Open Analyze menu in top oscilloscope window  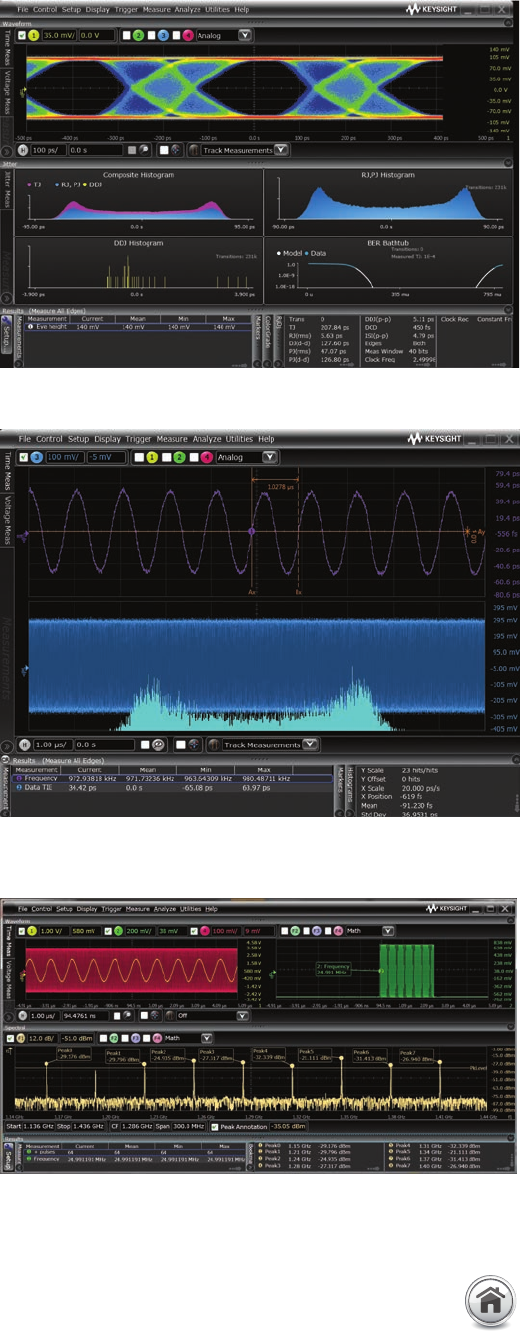coord(188,8)
